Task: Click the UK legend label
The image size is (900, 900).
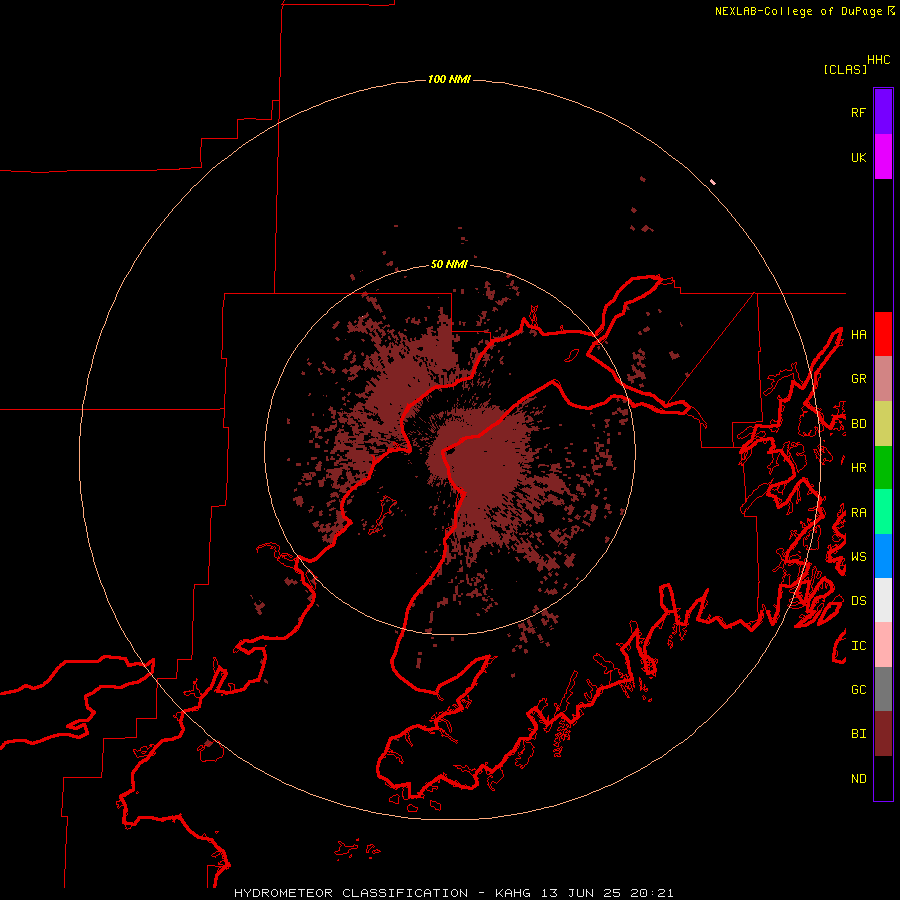Action: pos(858,157)
